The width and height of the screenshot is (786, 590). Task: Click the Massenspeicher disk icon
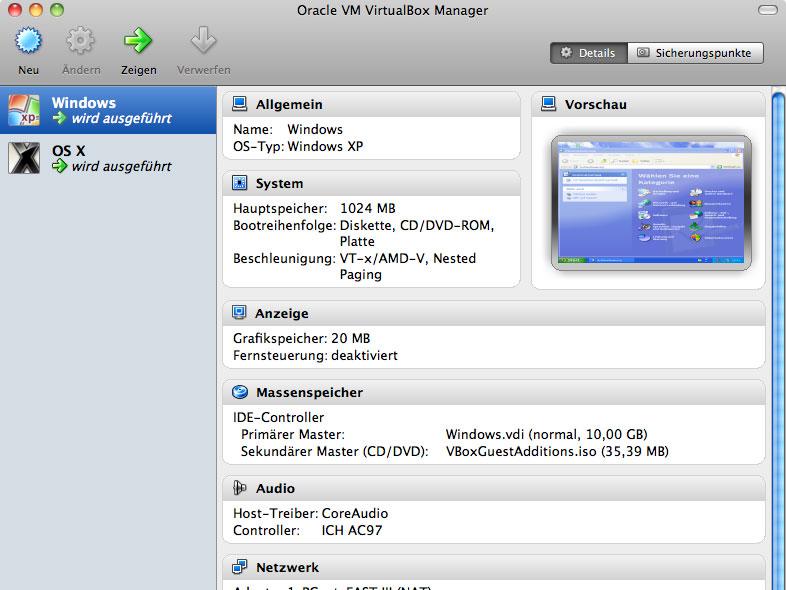point(240,392)
